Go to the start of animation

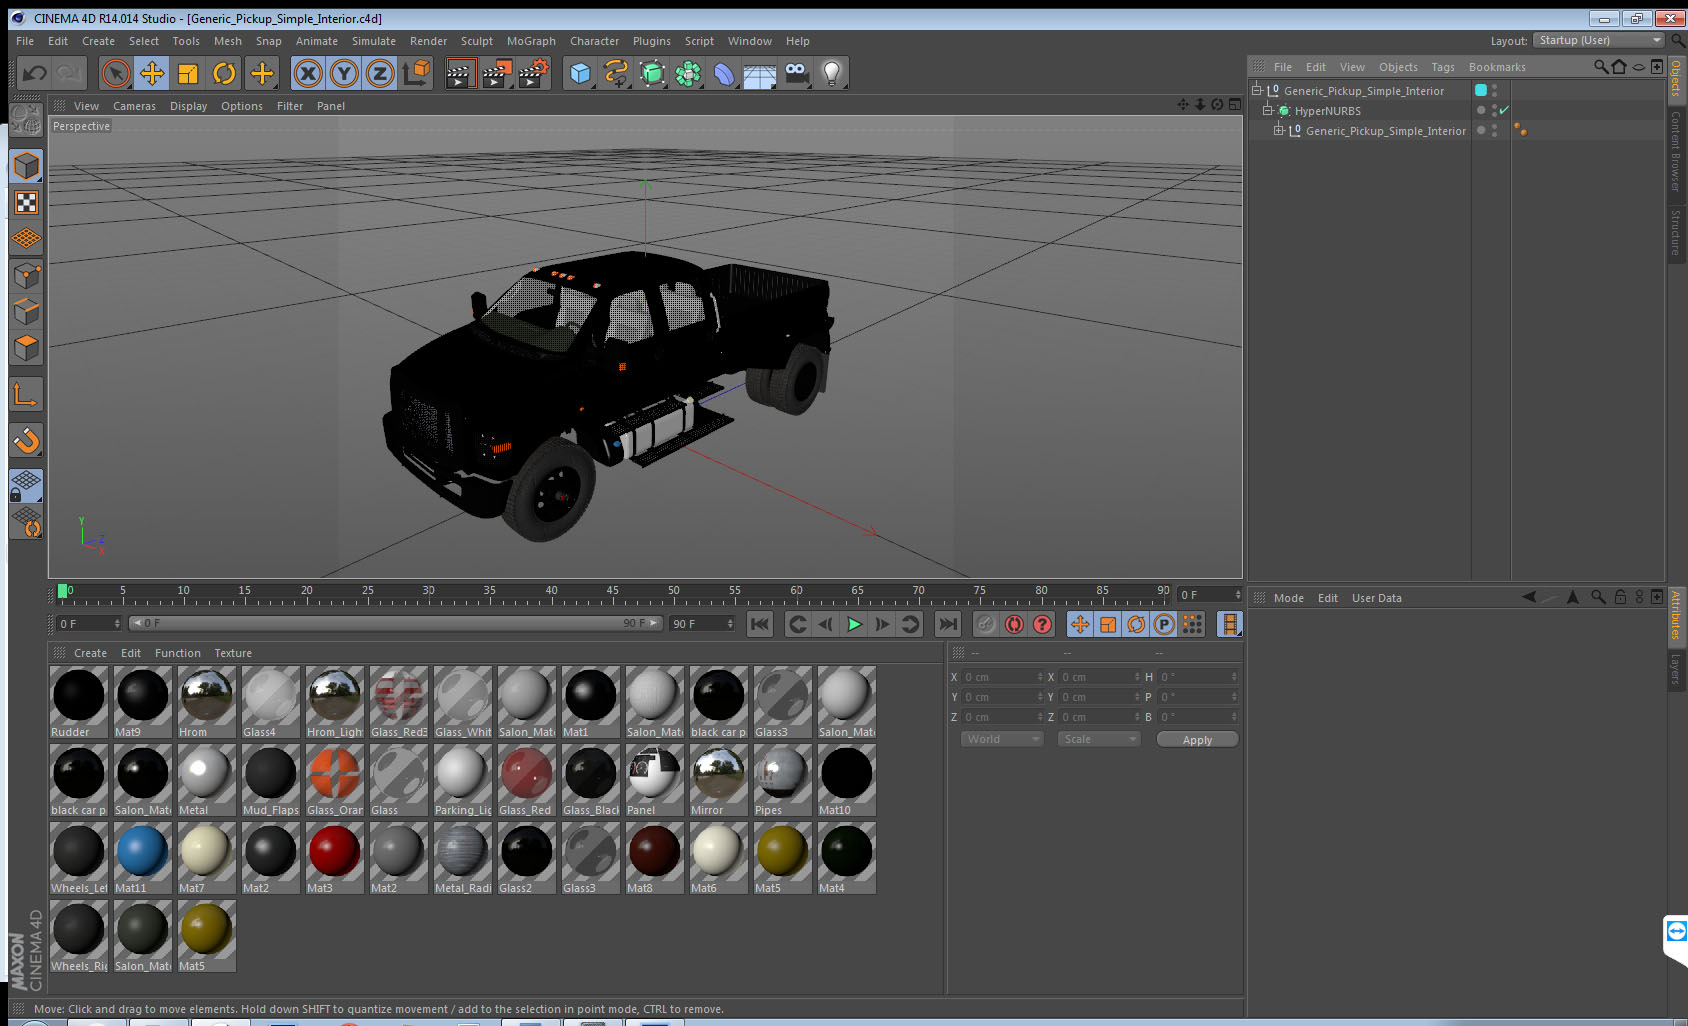760,624
